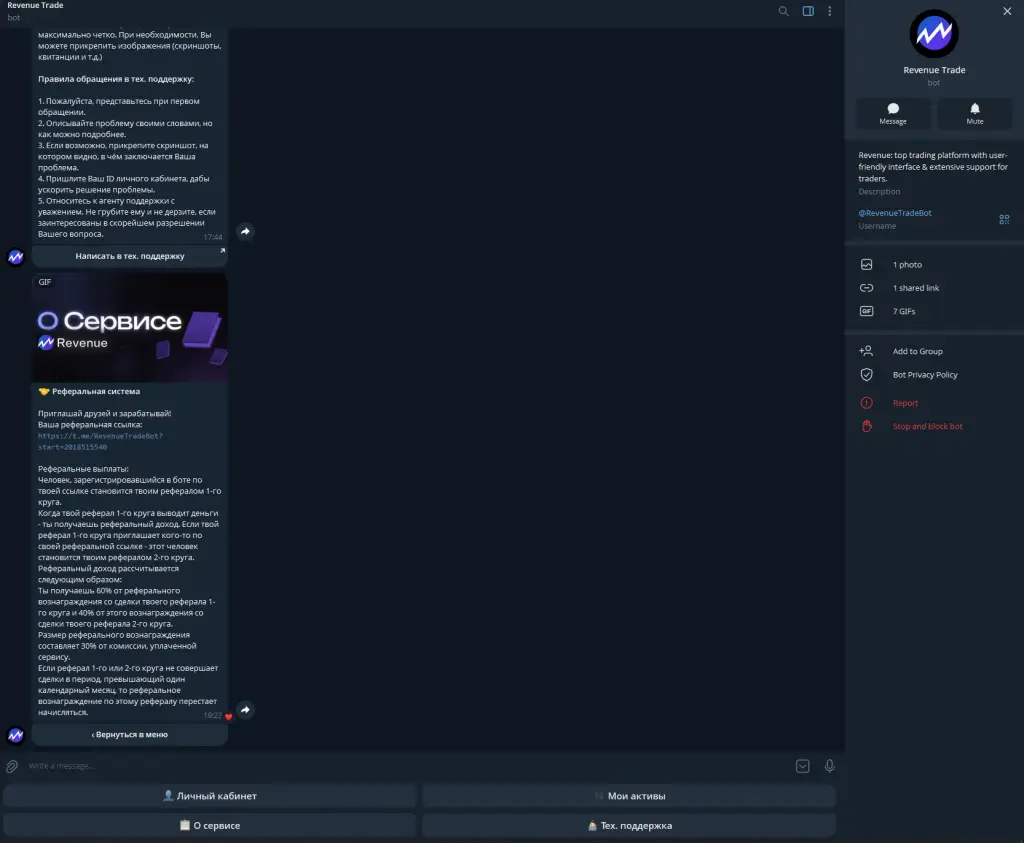Attach a file with the paperclip icon
The image size is (1024, 843).
12,766
